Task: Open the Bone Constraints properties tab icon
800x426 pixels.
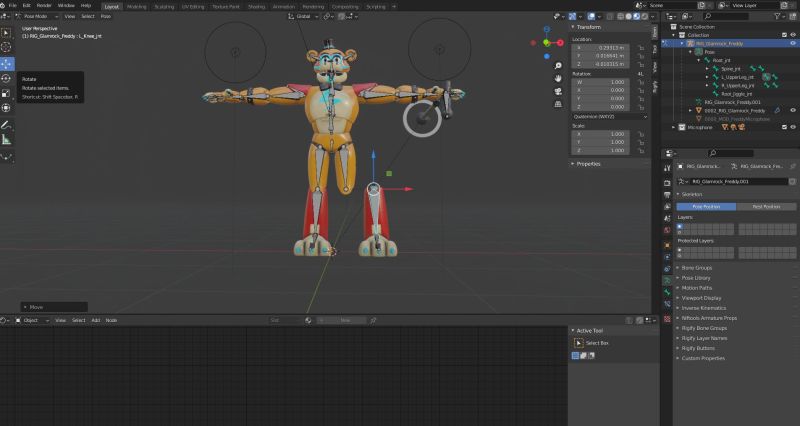Action: coord(667,304)
